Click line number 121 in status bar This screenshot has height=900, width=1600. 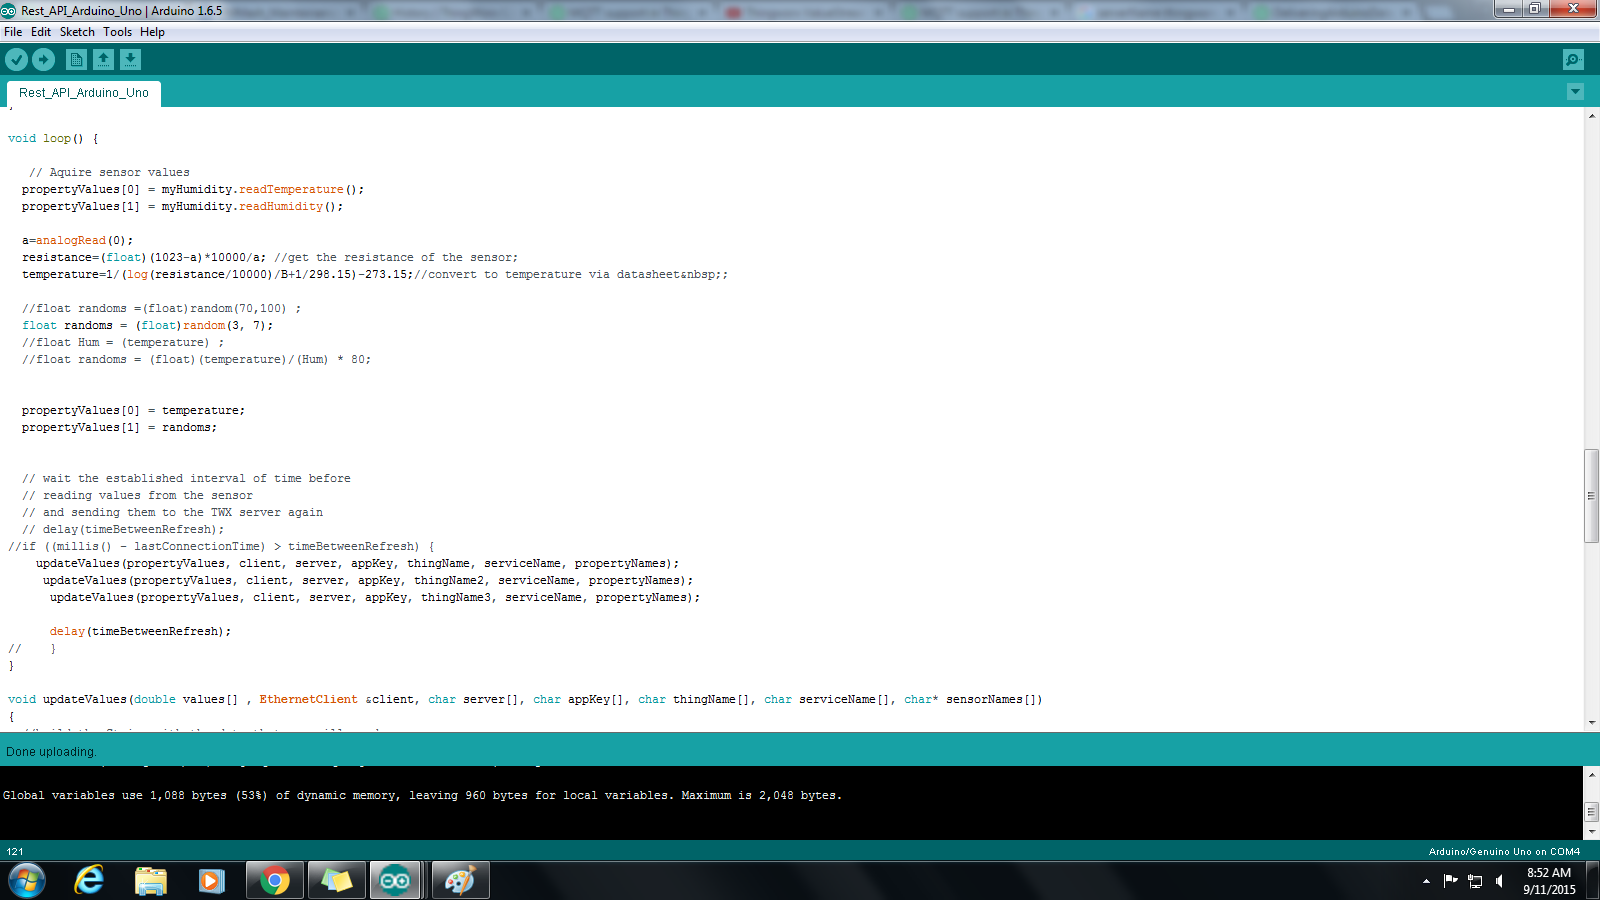15,852
